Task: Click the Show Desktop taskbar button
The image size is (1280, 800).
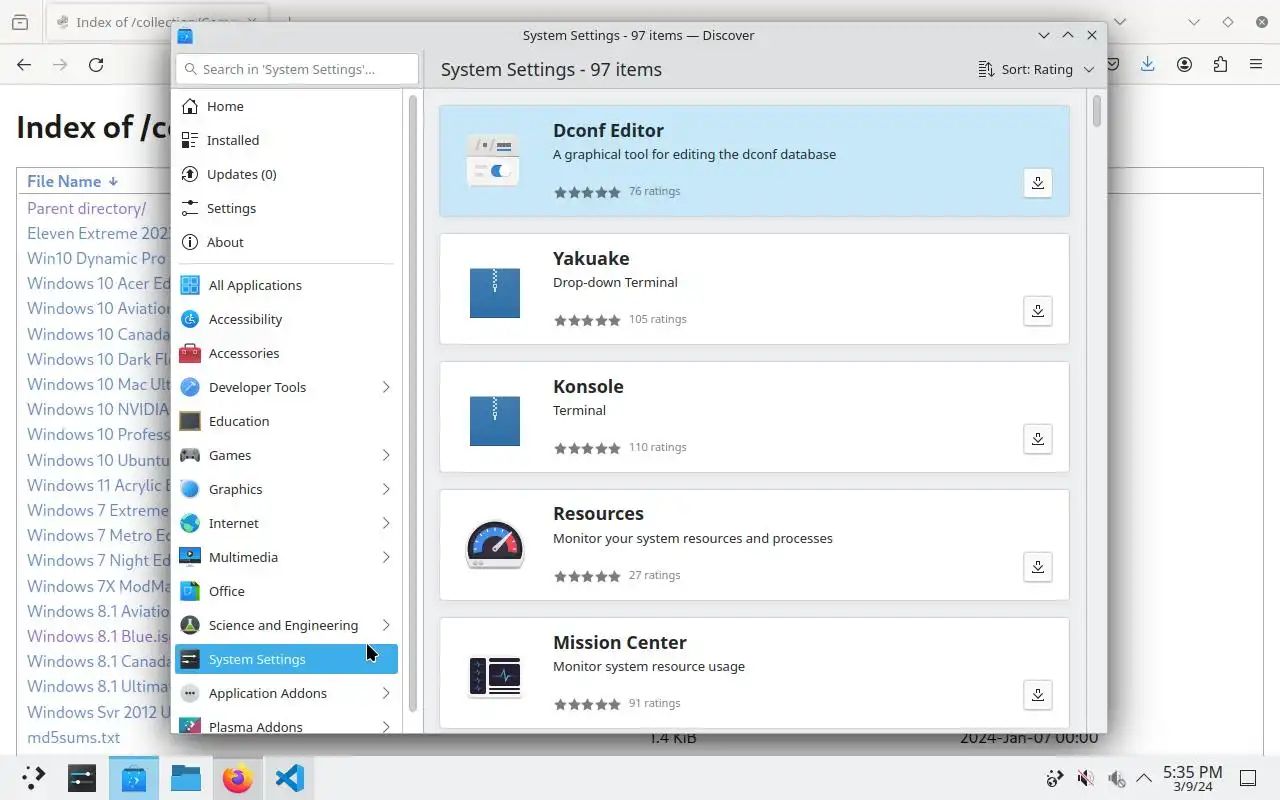Action: click(1248, 778)
